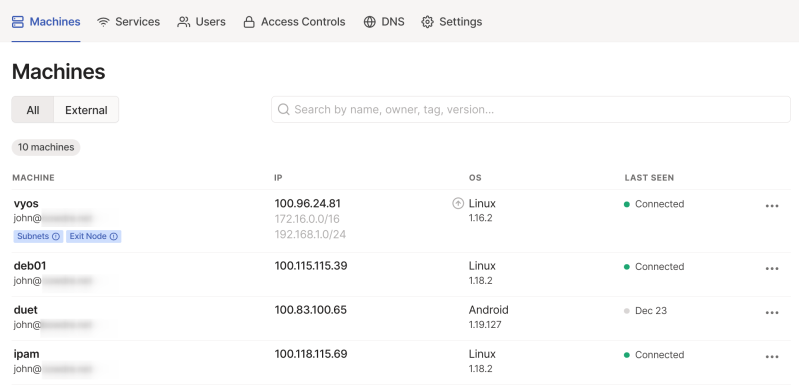The width and height of the screenshot is (799, 386).
Task: Open the vyos machine name
Action: [26, 204]
